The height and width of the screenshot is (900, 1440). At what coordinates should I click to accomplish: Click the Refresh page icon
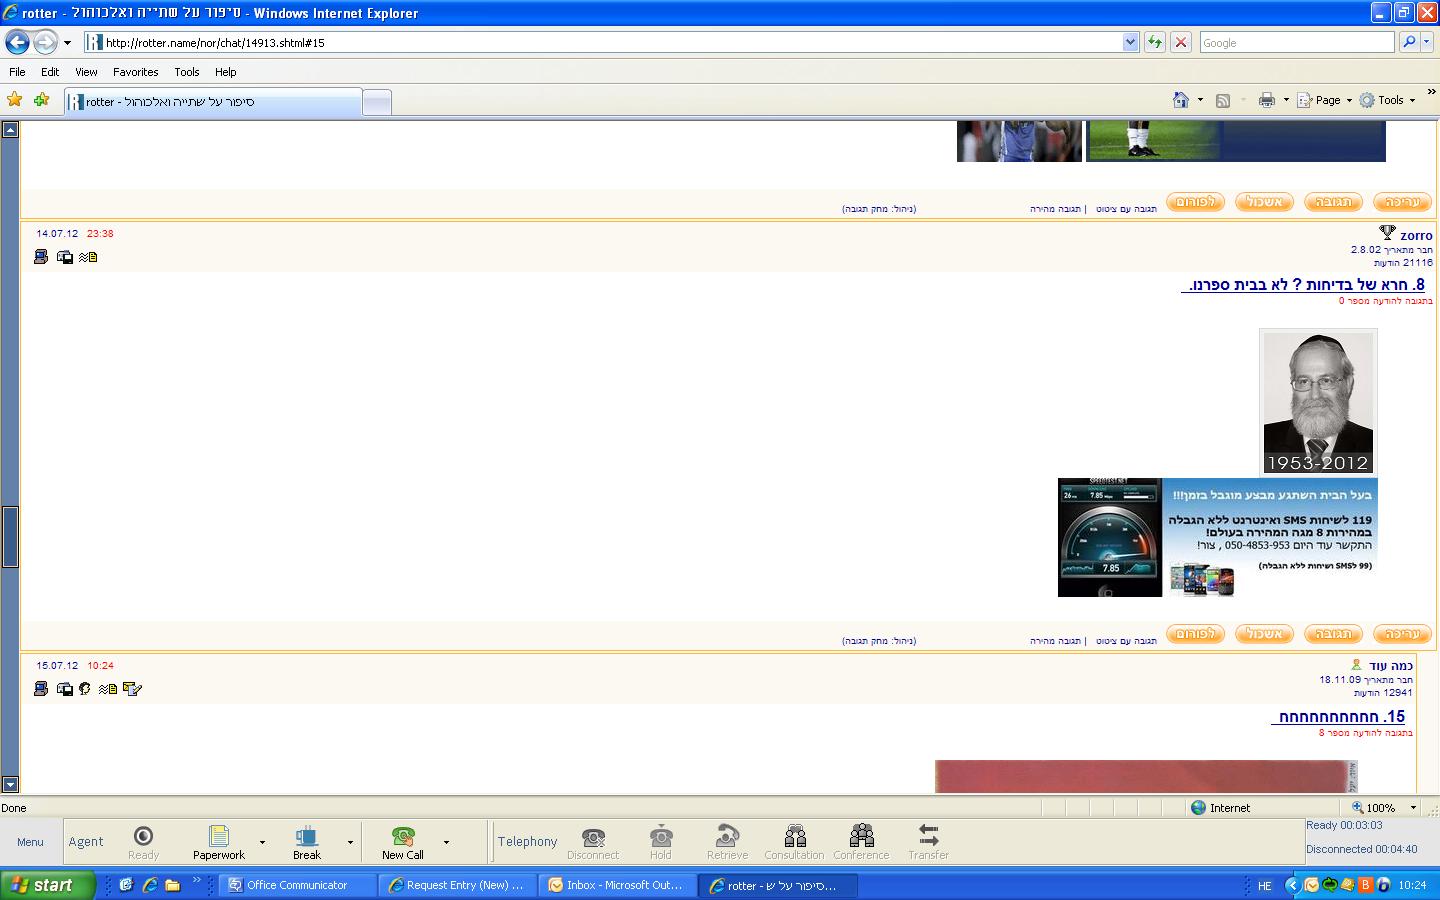1154,42
